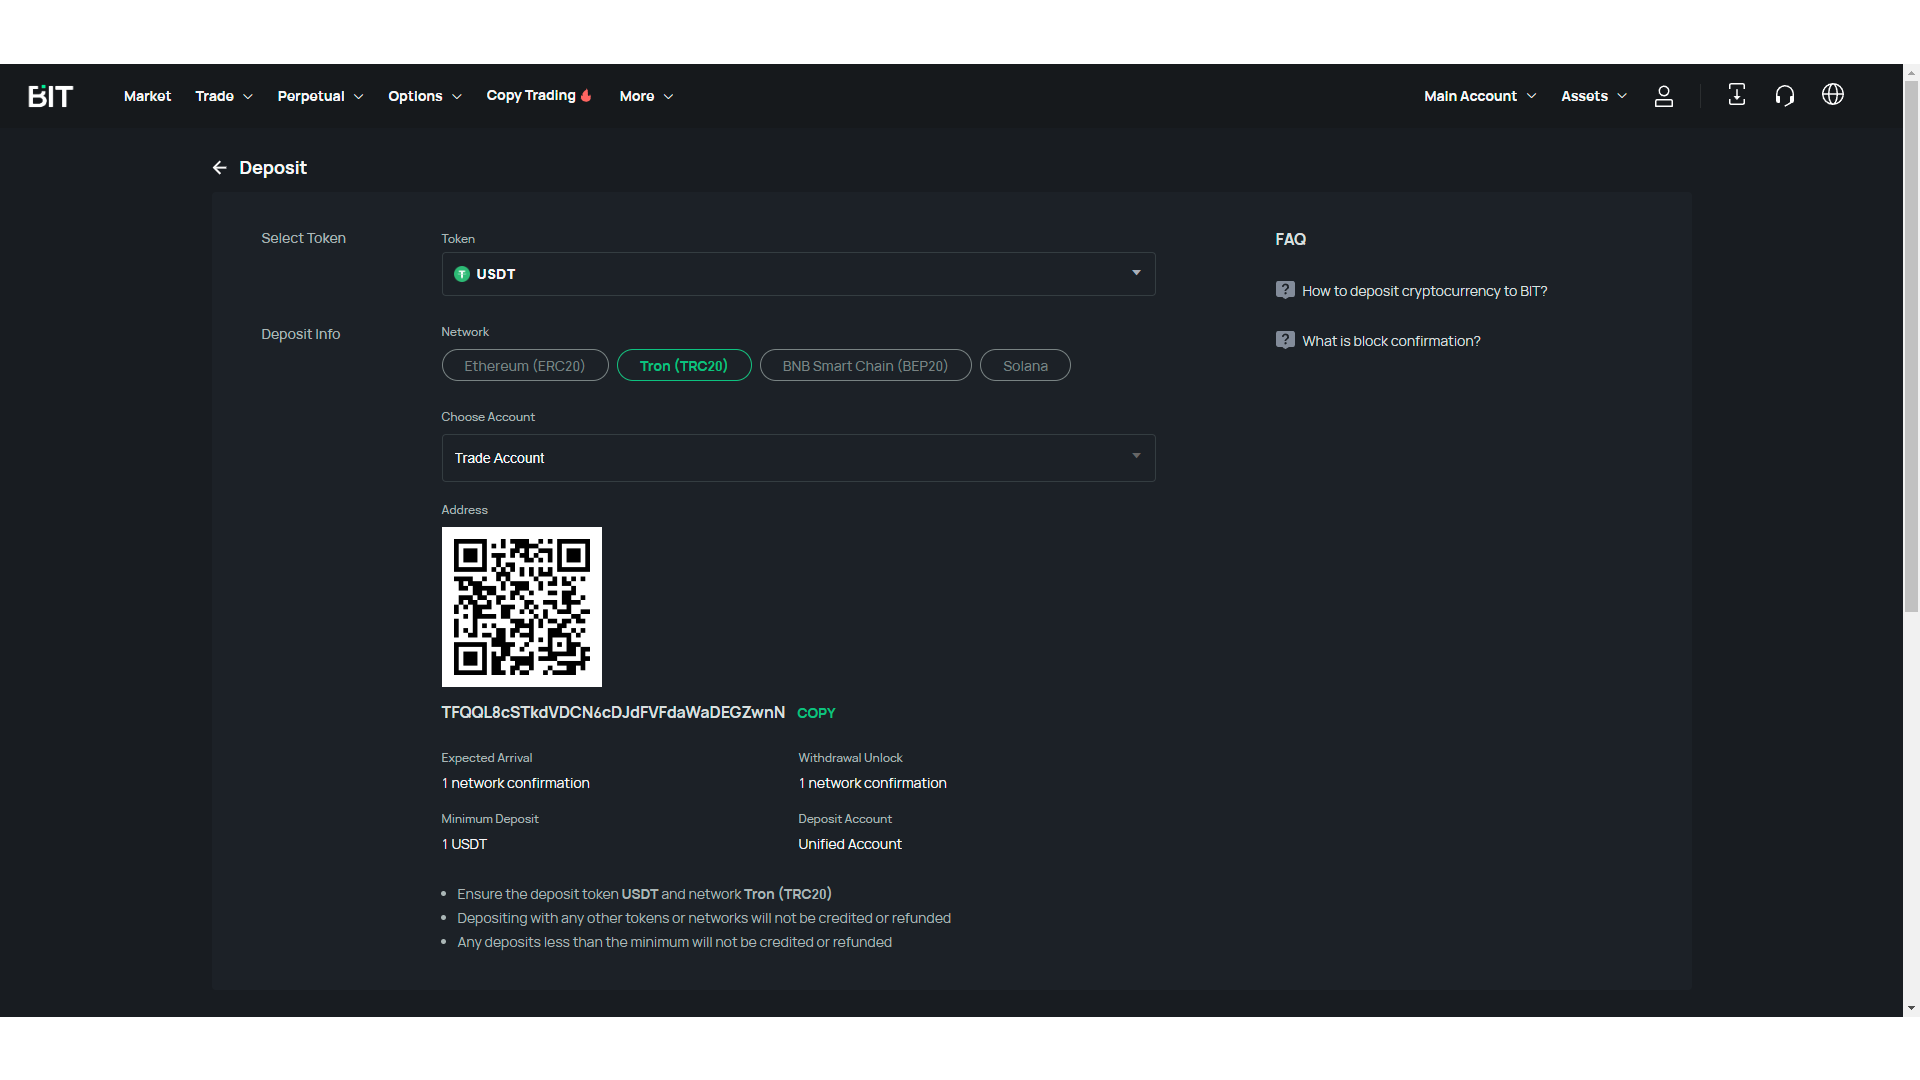Click the USDT token icon
Screen dimensions: 1920x1080
462,274
